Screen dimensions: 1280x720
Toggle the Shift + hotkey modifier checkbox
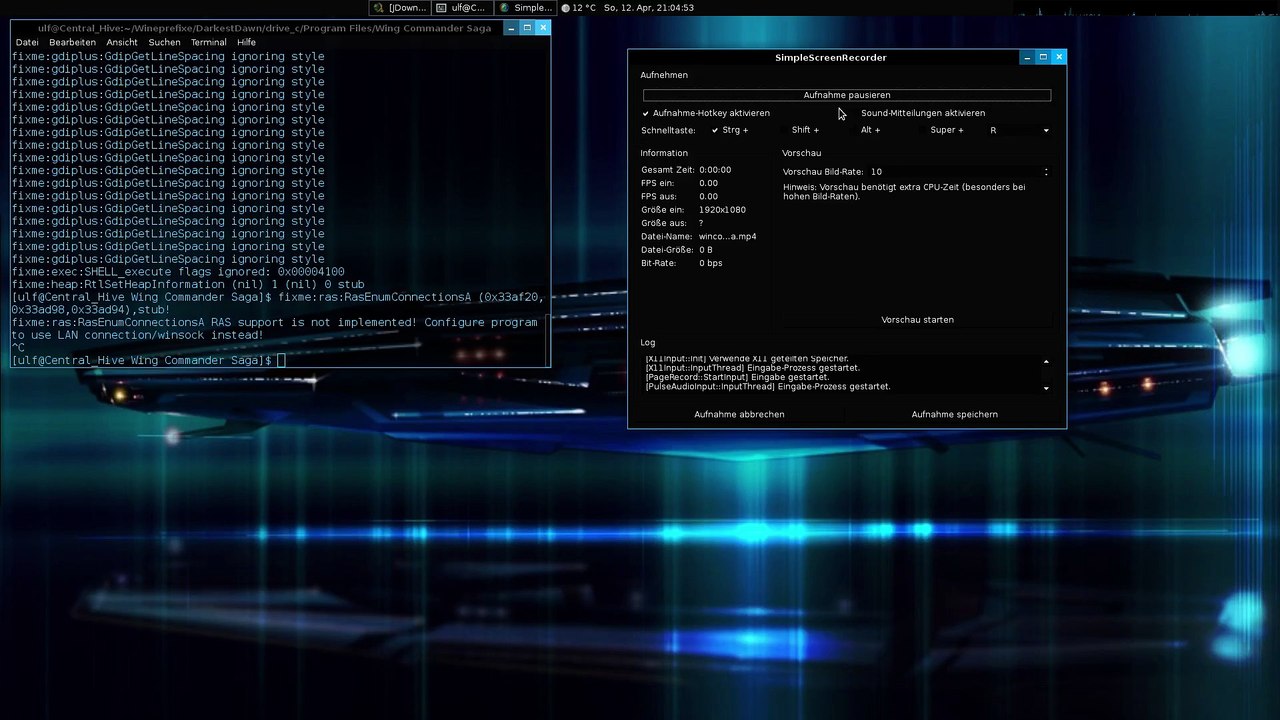pyautogui.click(x=798, y=130)
